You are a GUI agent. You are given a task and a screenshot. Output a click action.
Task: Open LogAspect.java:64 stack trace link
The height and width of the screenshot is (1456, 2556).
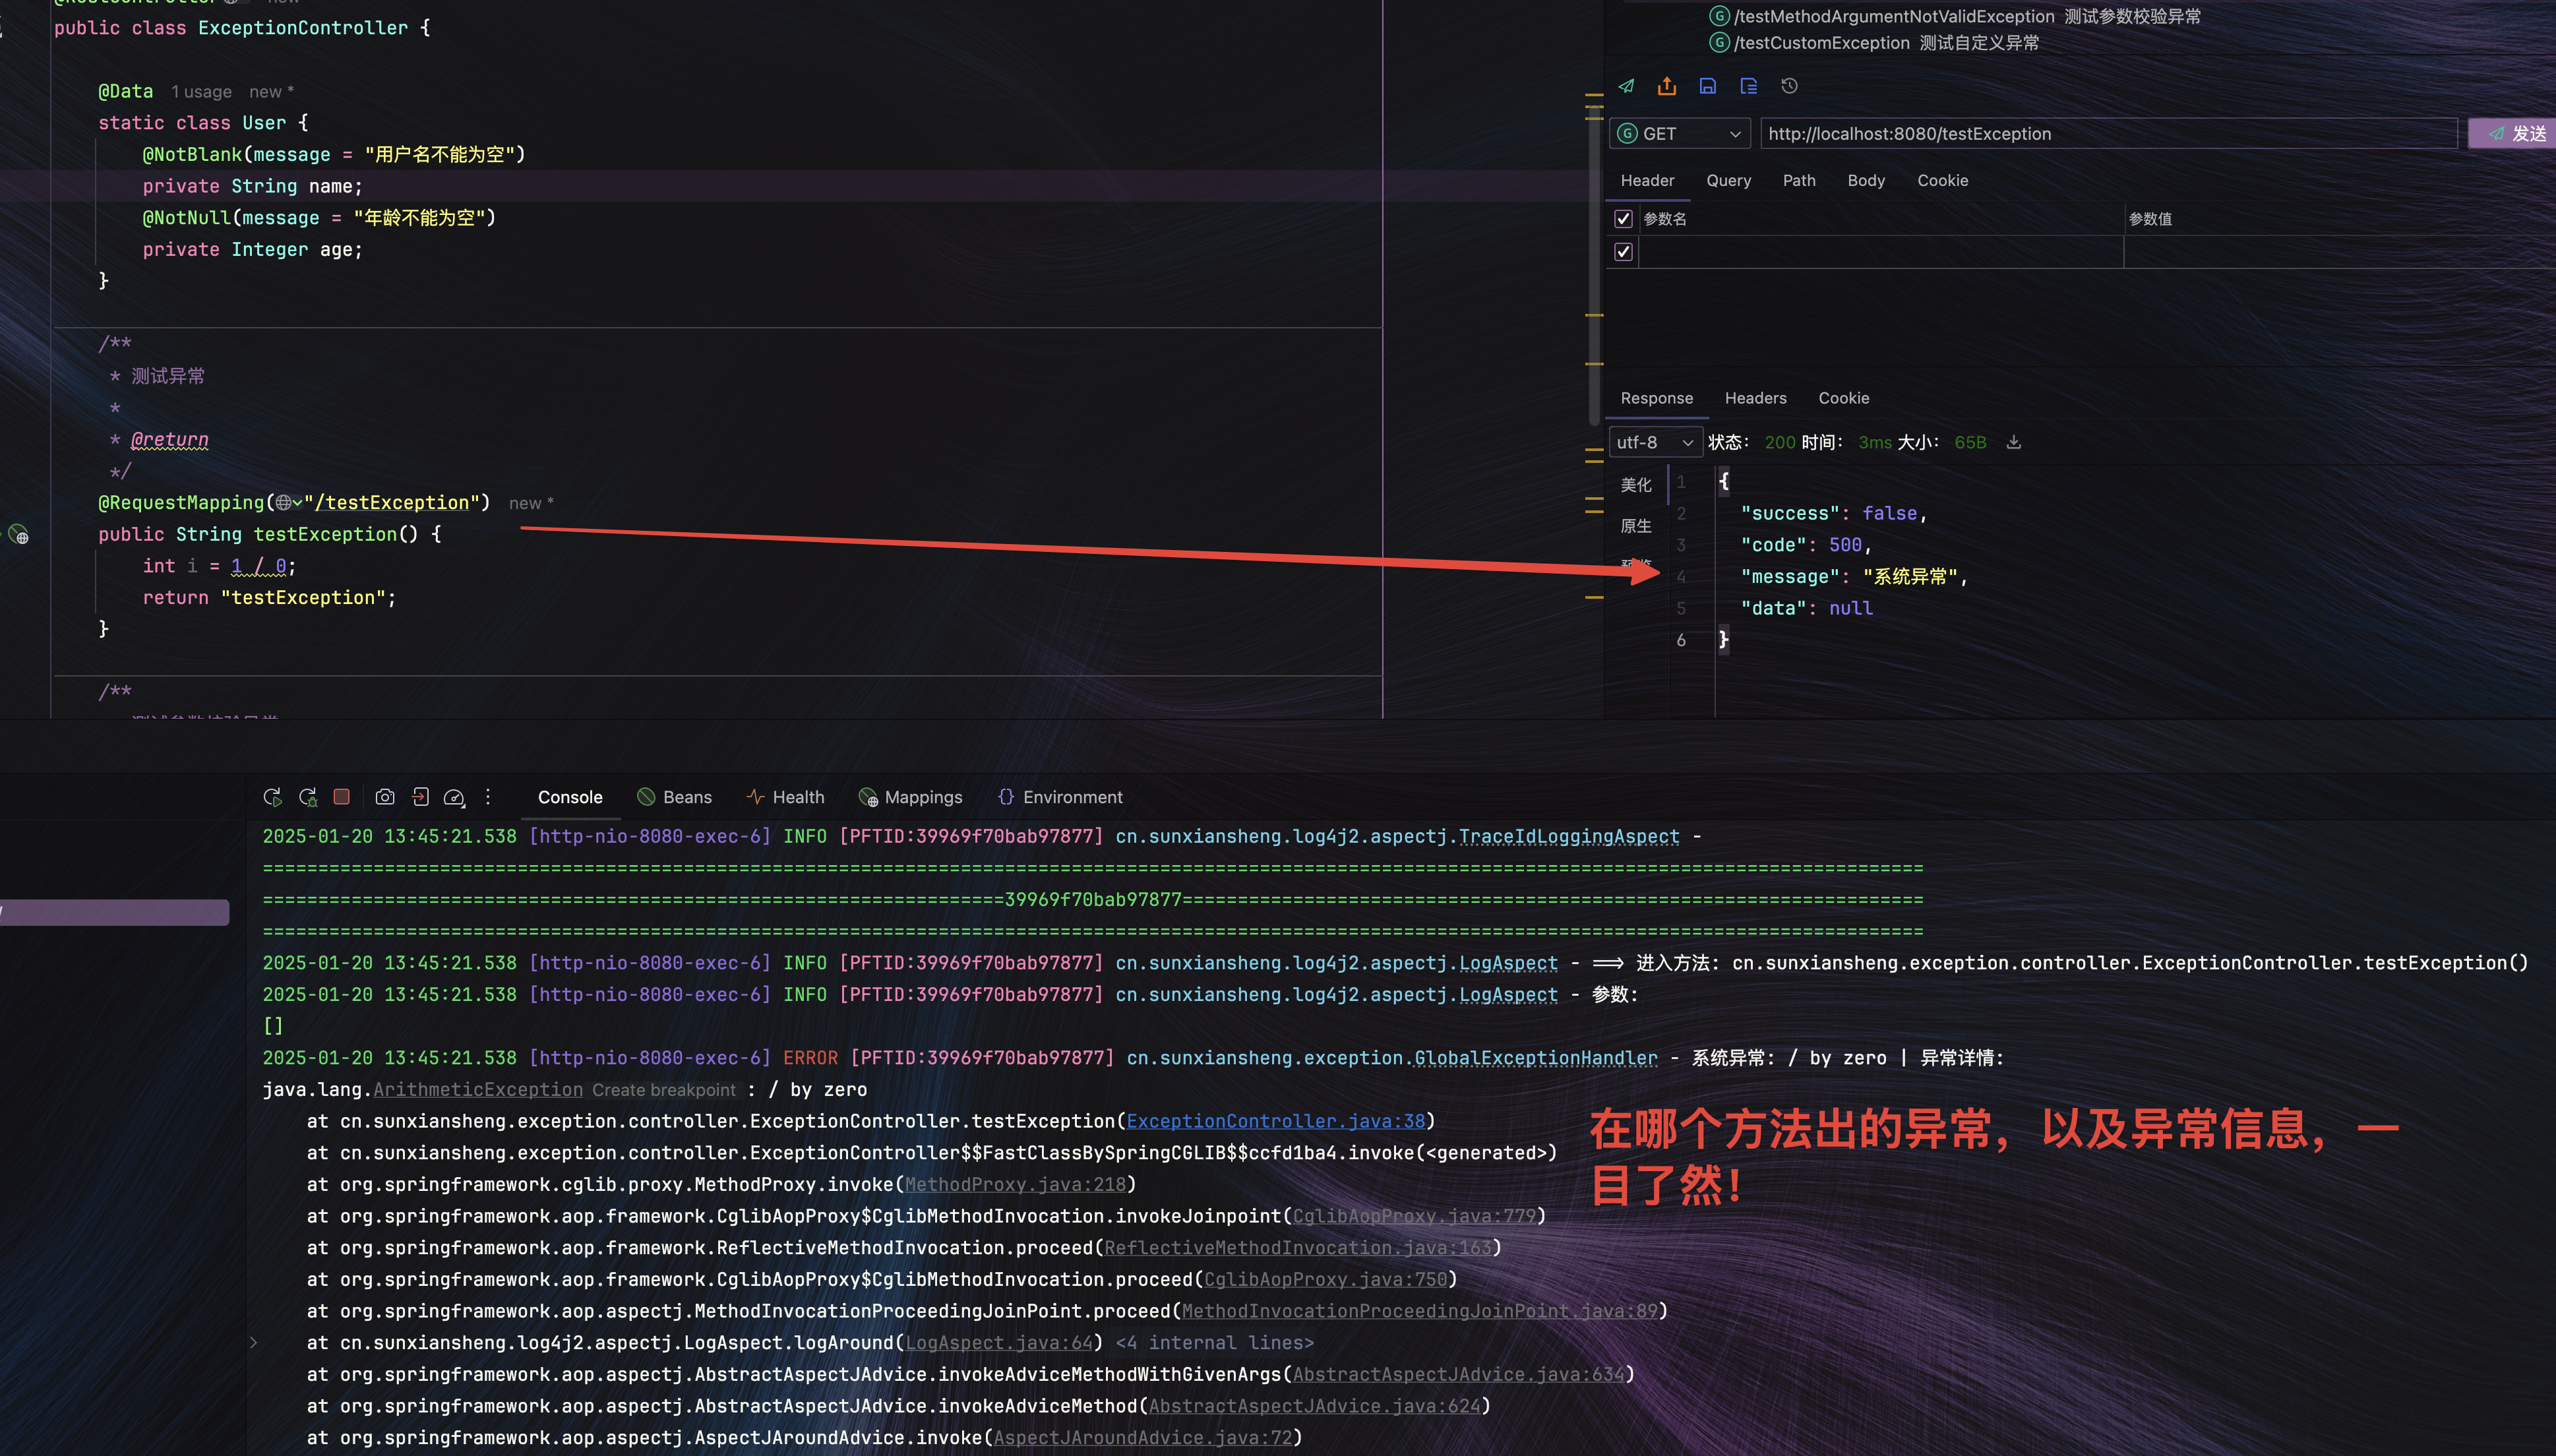click(x=999, y=1343)
